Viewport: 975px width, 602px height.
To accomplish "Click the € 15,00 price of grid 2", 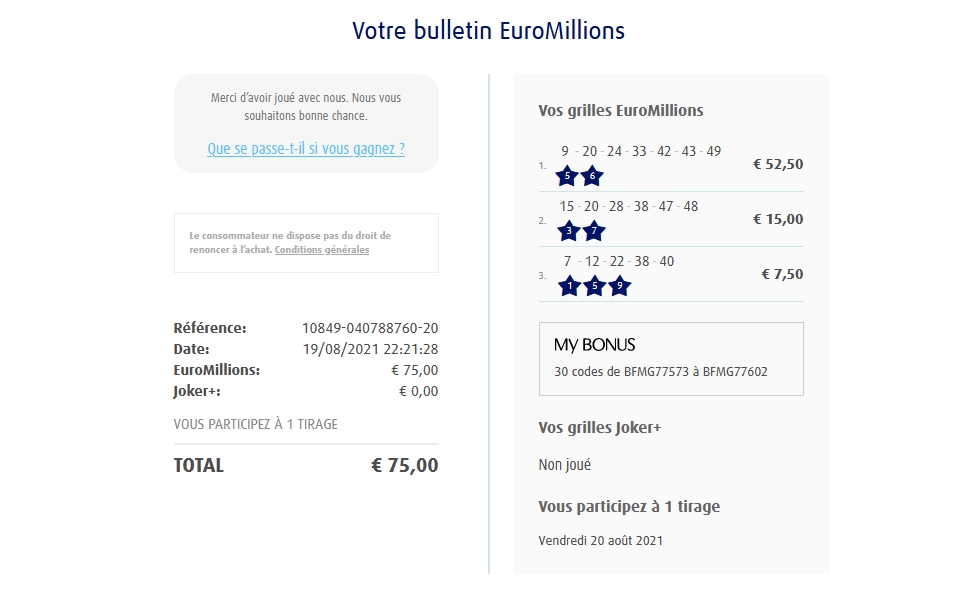I will [778, 220].
